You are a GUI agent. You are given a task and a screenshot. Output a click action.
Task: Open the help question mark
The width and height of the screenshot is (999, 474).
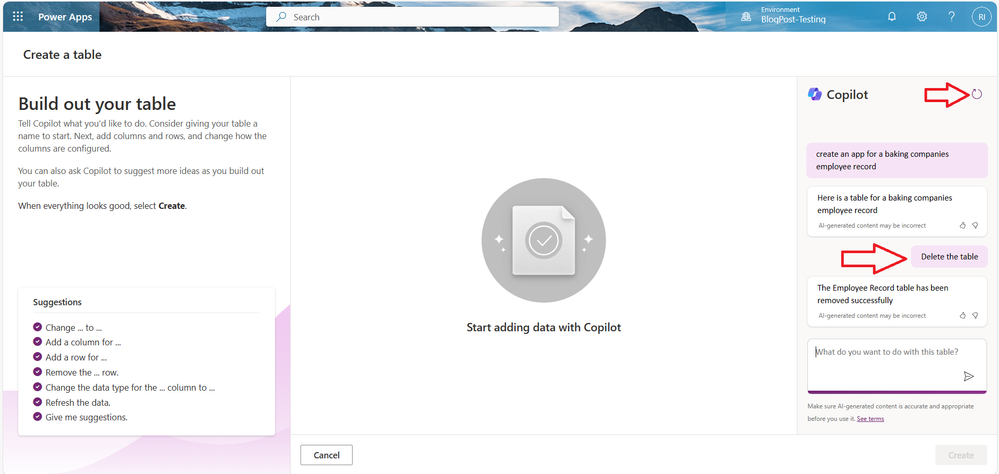951,17
